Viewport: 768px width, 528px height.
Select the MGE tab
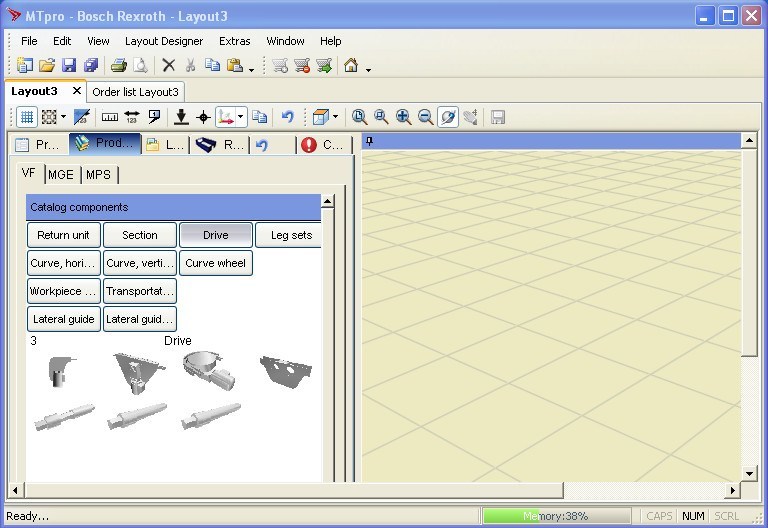coord(61,174)
